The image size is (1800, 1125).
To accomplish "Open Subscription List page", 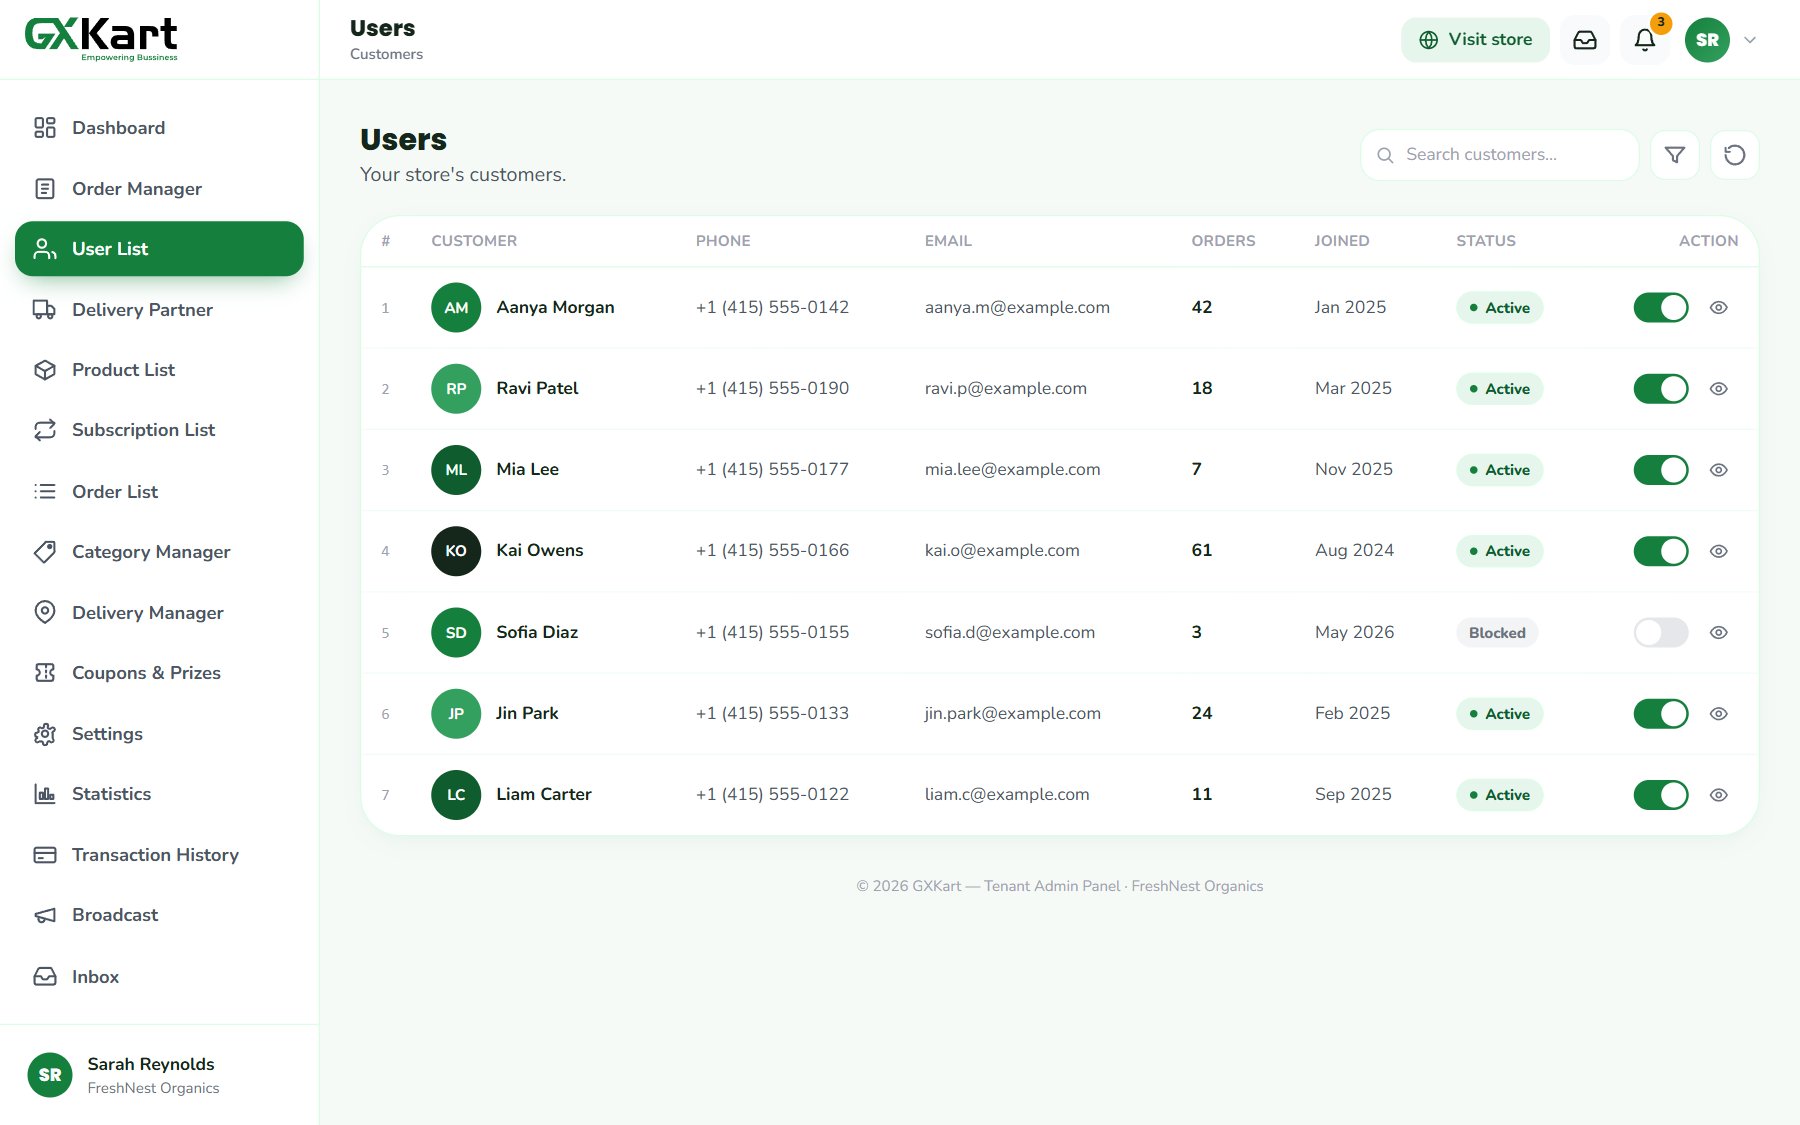I will tap(159, 430).
